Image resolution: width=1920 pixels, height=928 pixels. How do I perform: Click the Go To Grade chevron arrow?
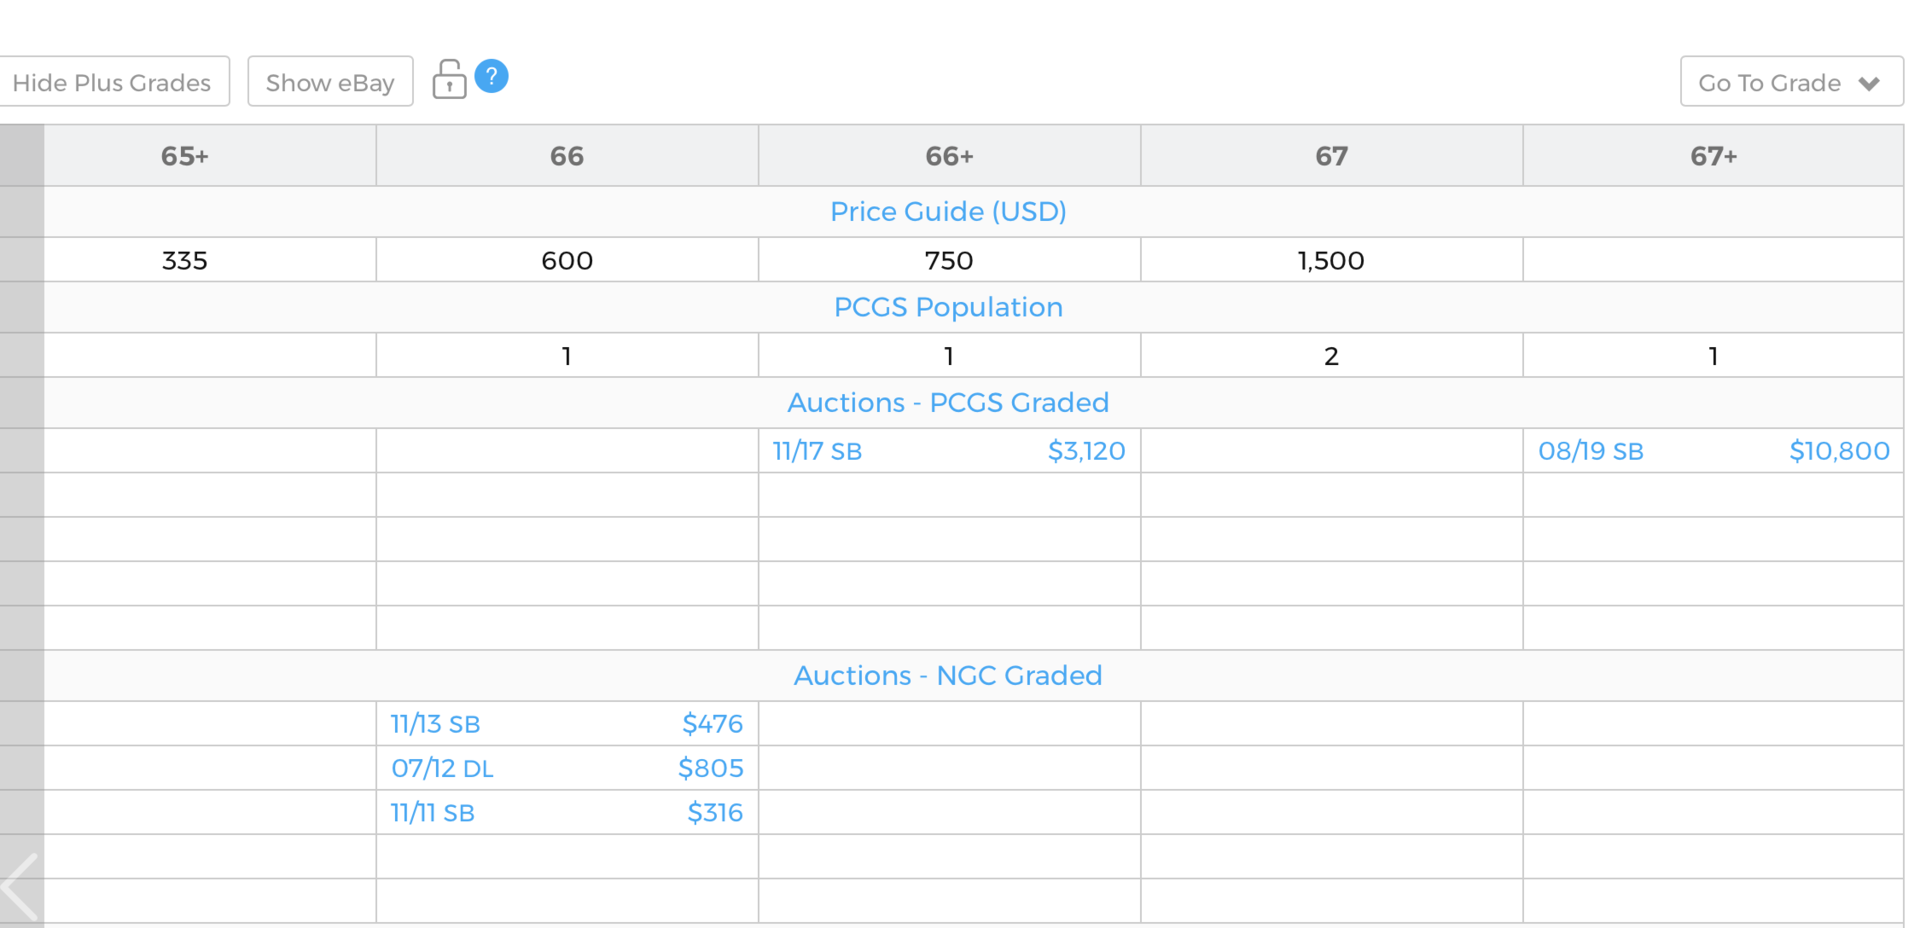click(1869, 83)
